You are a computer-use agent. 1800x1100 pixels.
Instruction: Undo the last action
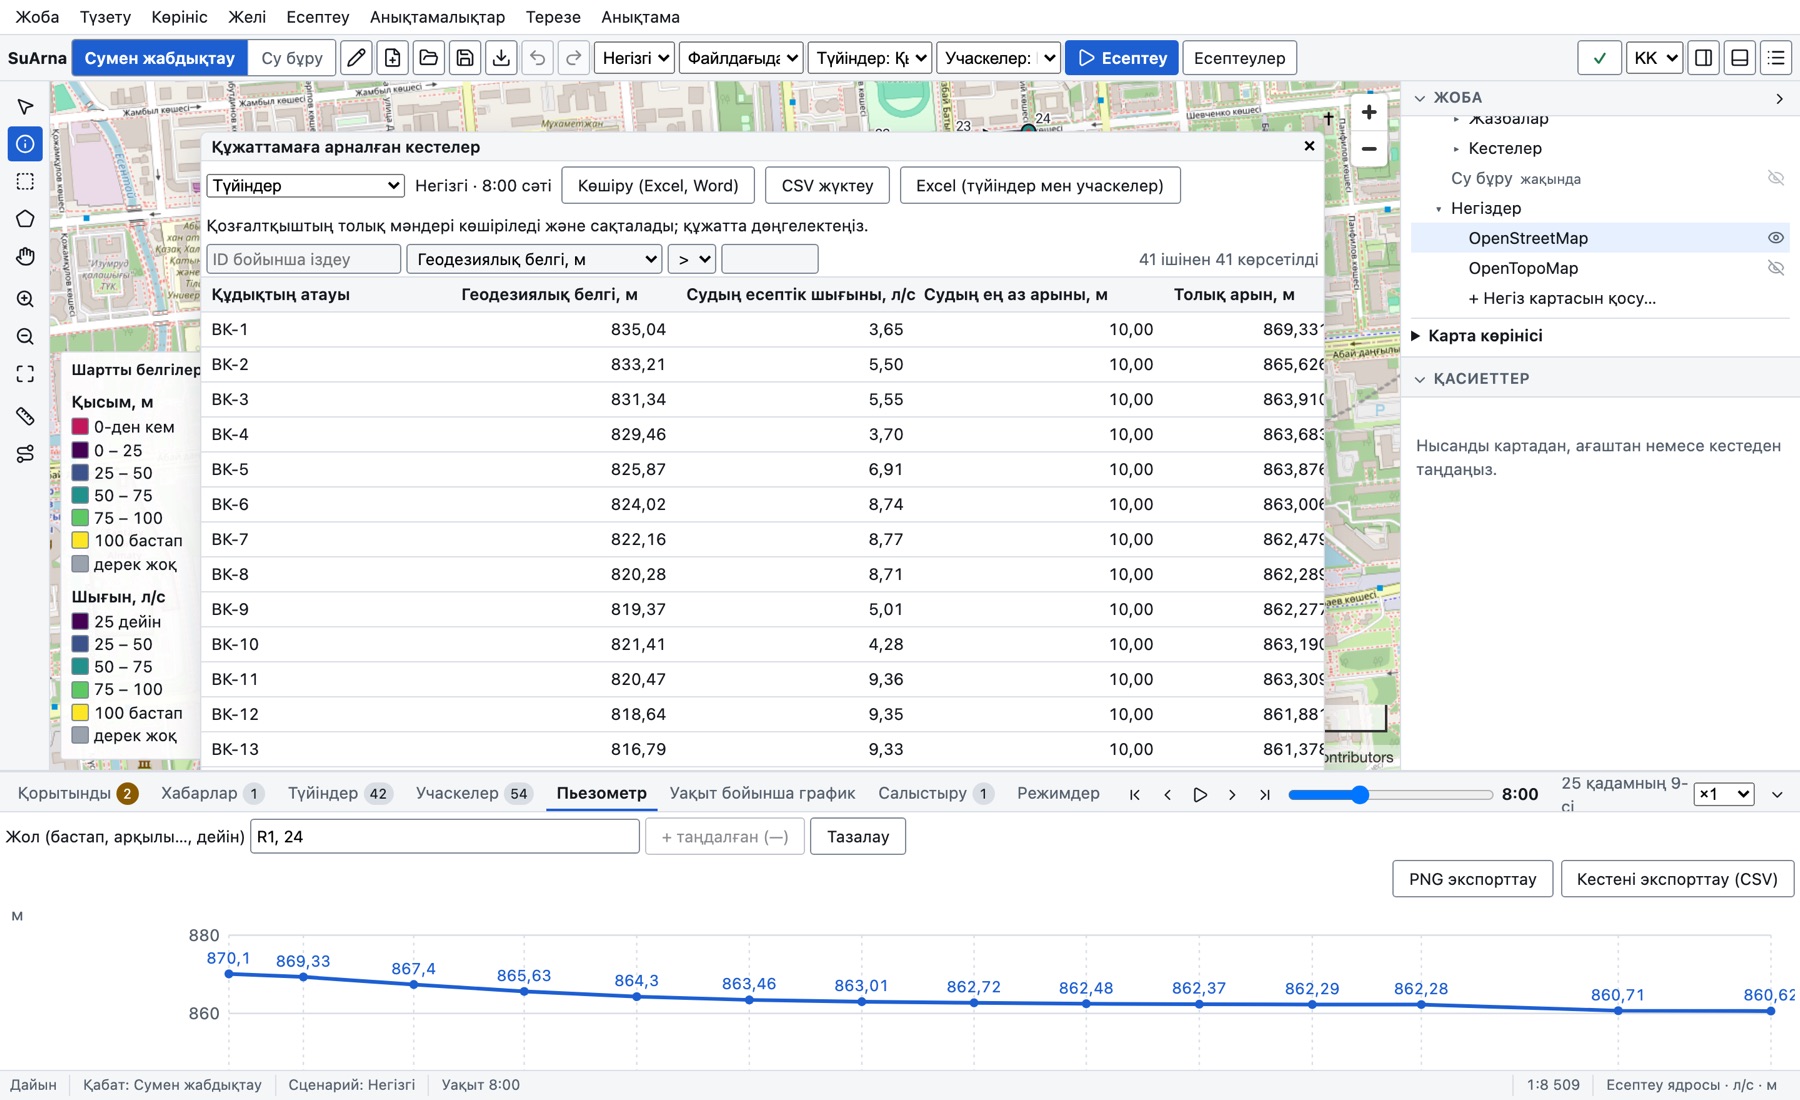[x=538, y=58]
